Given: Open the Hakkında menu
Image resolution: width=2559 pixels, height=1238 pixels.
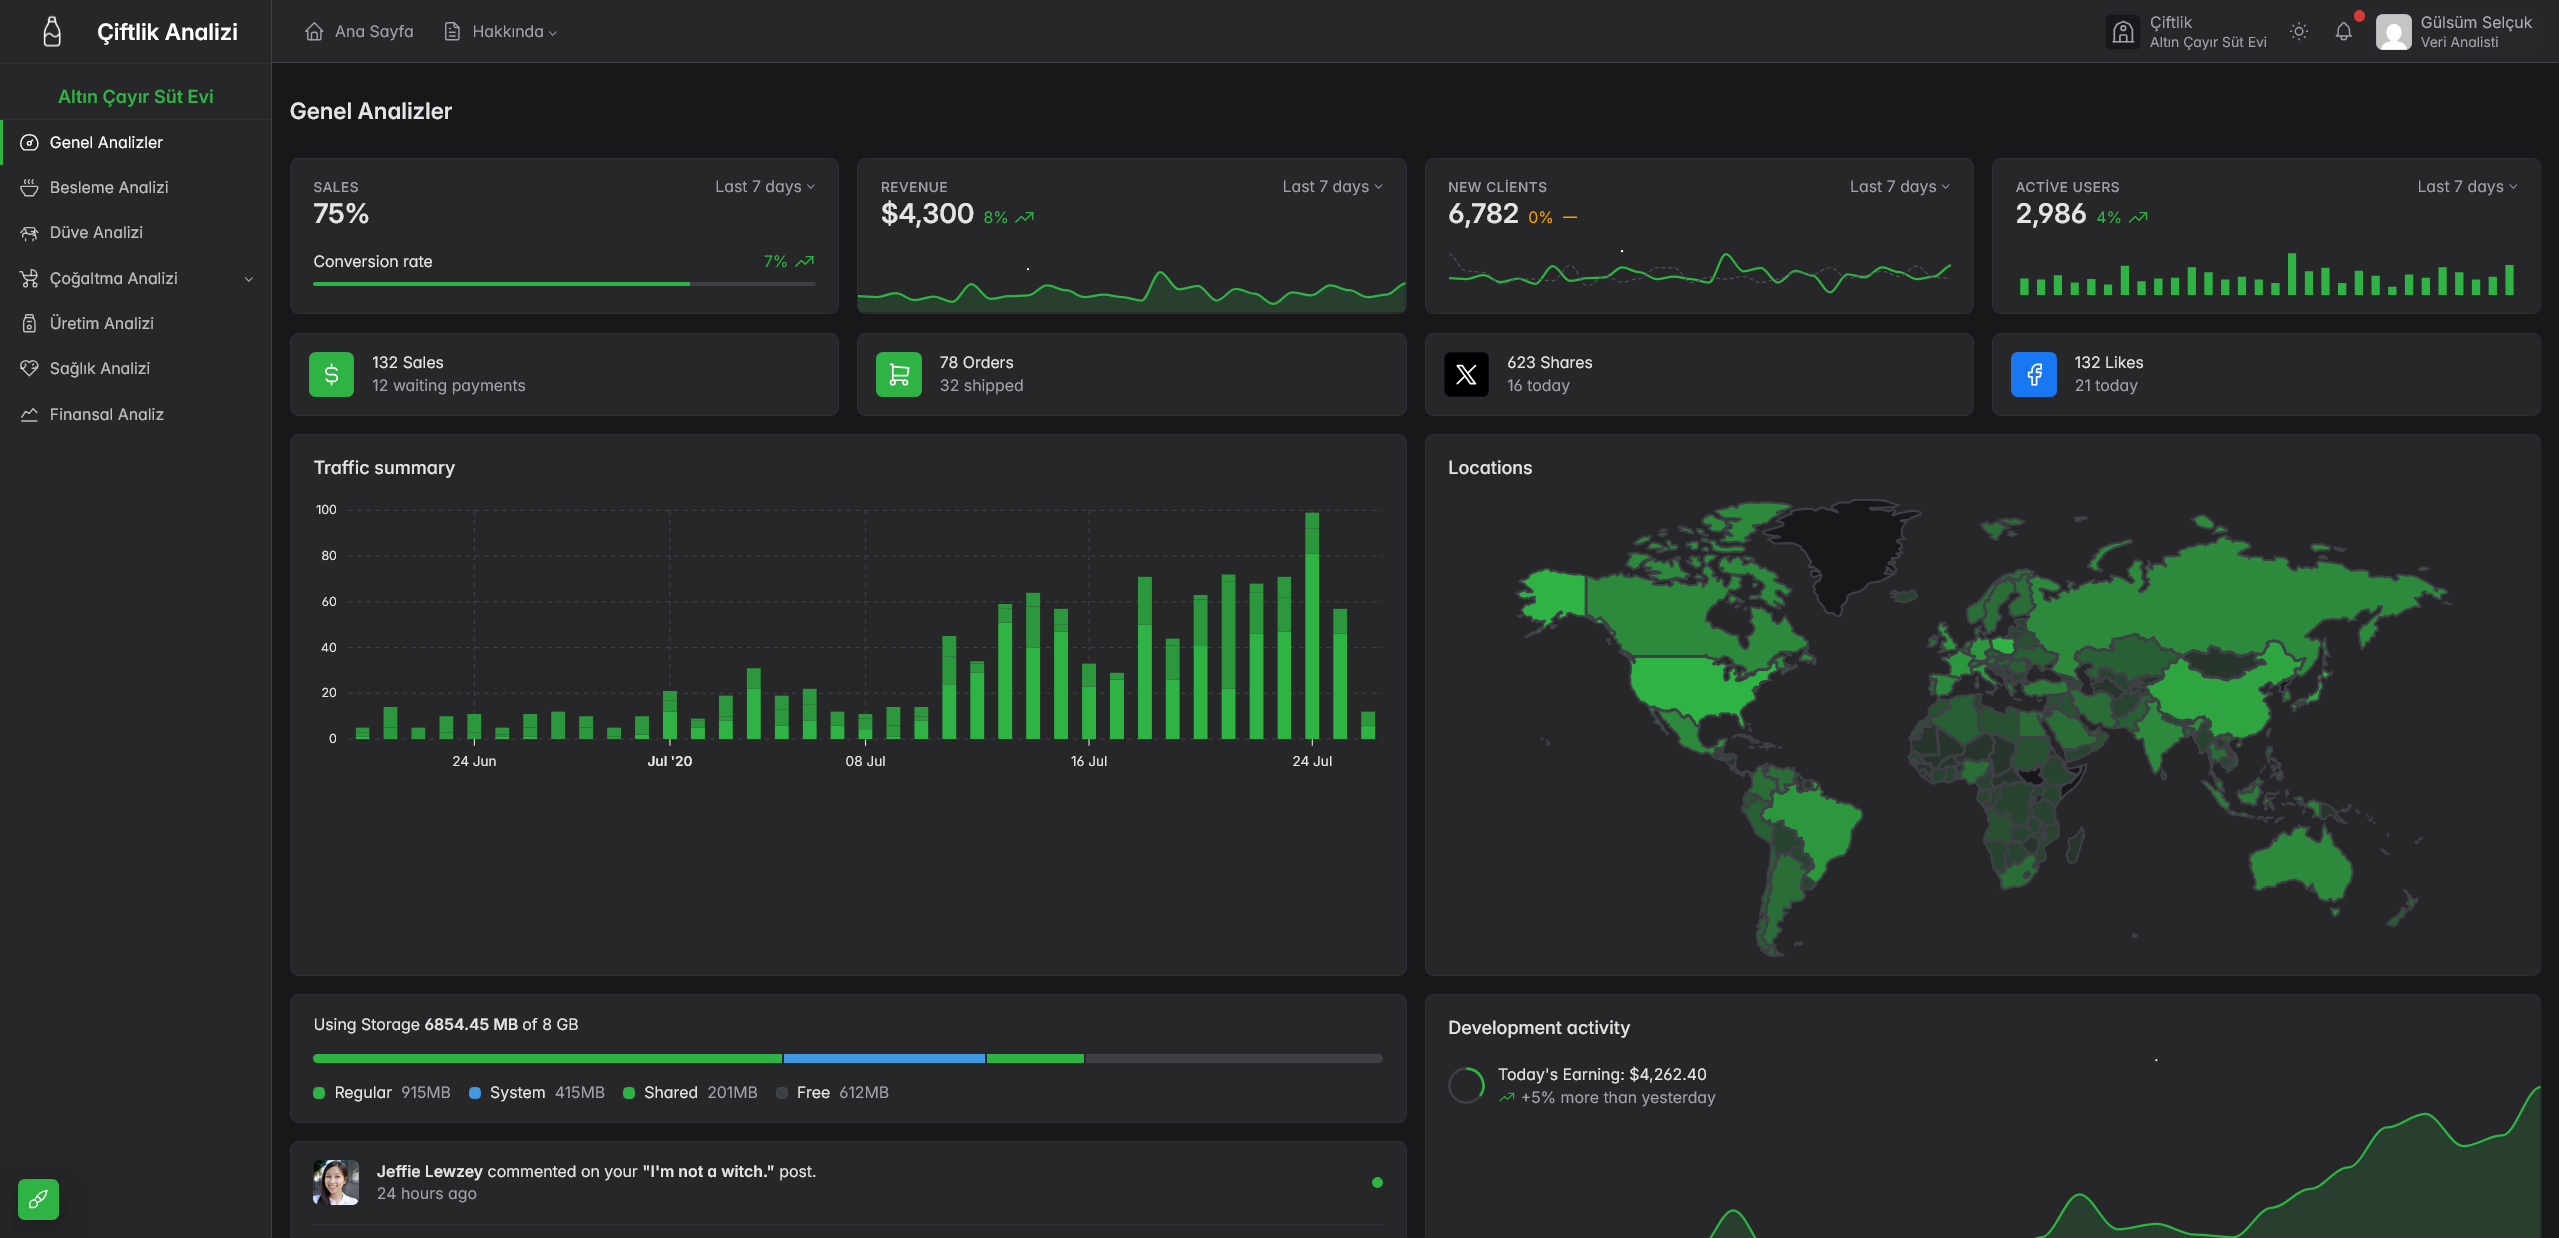Looking at the screenshot, I should pyautogui.click(x=513, y=32).
